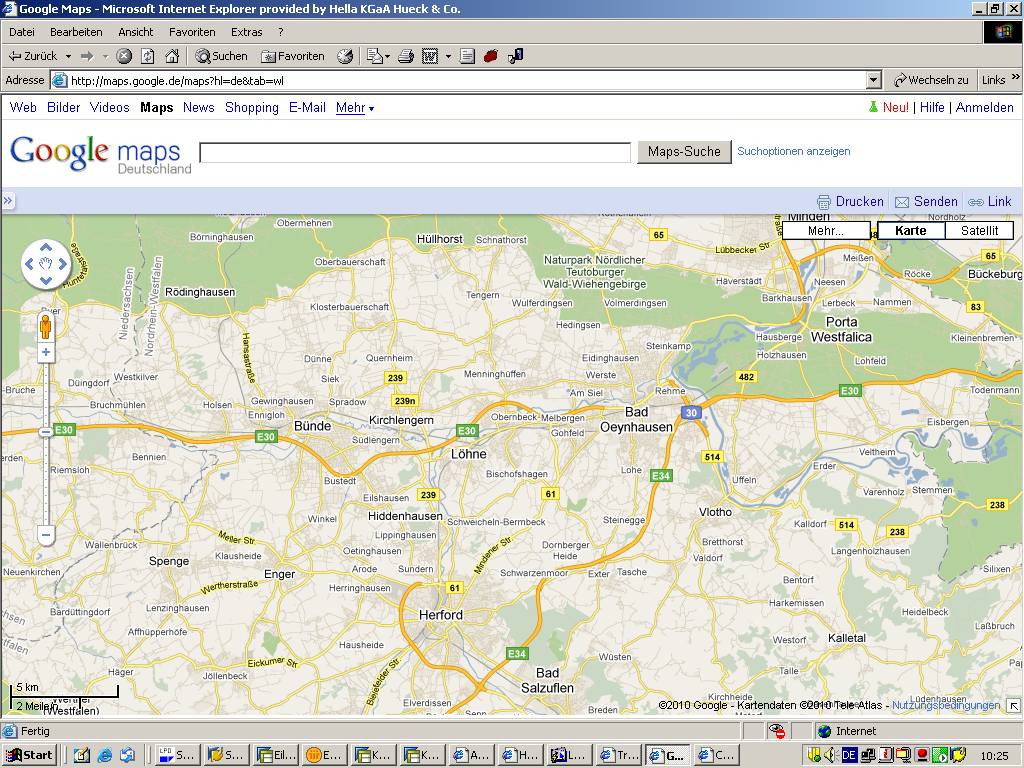Click the mail icon in IE toolbar
Viewport: 1024px width, 768px height.
click(374, 56)
